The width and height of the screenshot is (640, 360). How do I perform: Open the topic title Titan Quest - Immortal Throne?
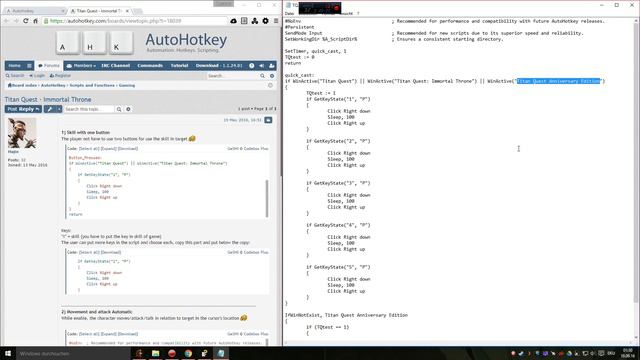[48, 100]
